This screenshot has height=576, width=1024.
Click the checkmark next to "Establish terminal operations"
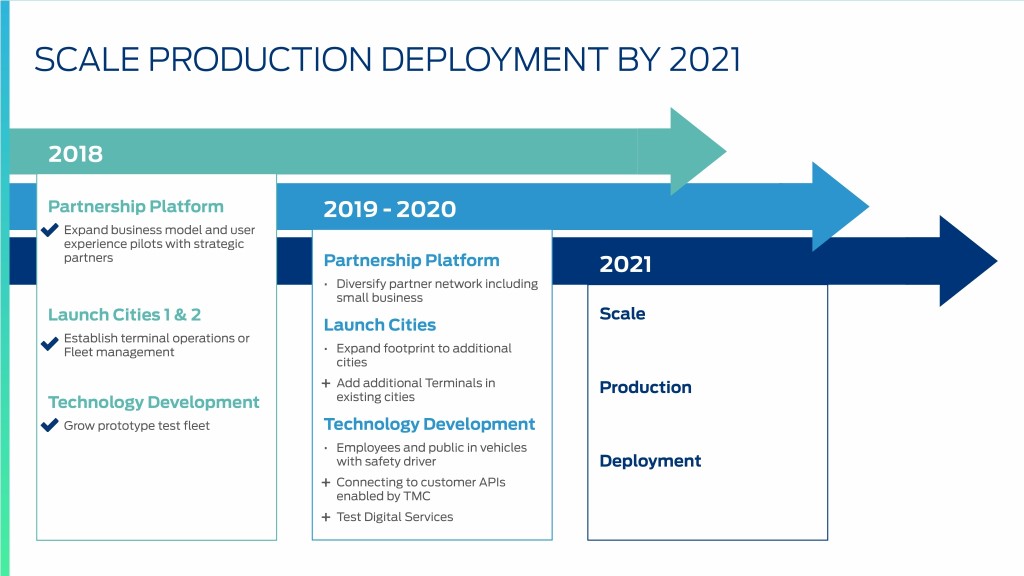click(50, 344)
